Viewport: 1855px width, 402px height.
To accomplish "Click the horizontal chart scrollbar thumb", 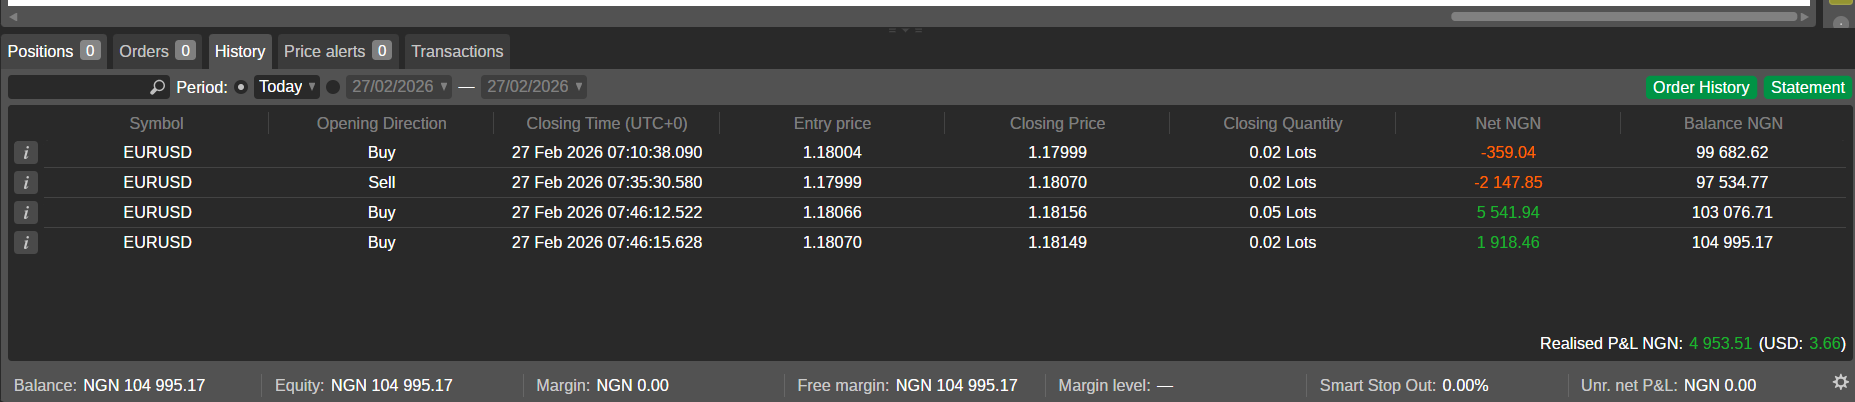I will coord(1624,17).
